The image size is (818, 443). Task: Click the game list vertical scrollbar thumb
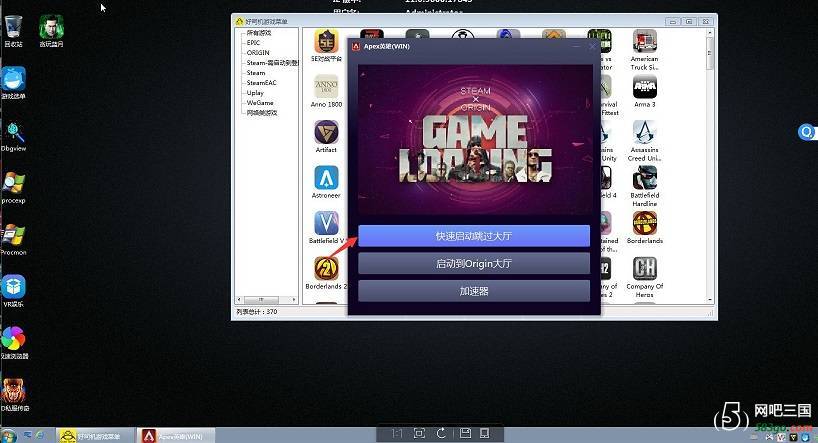709,53
